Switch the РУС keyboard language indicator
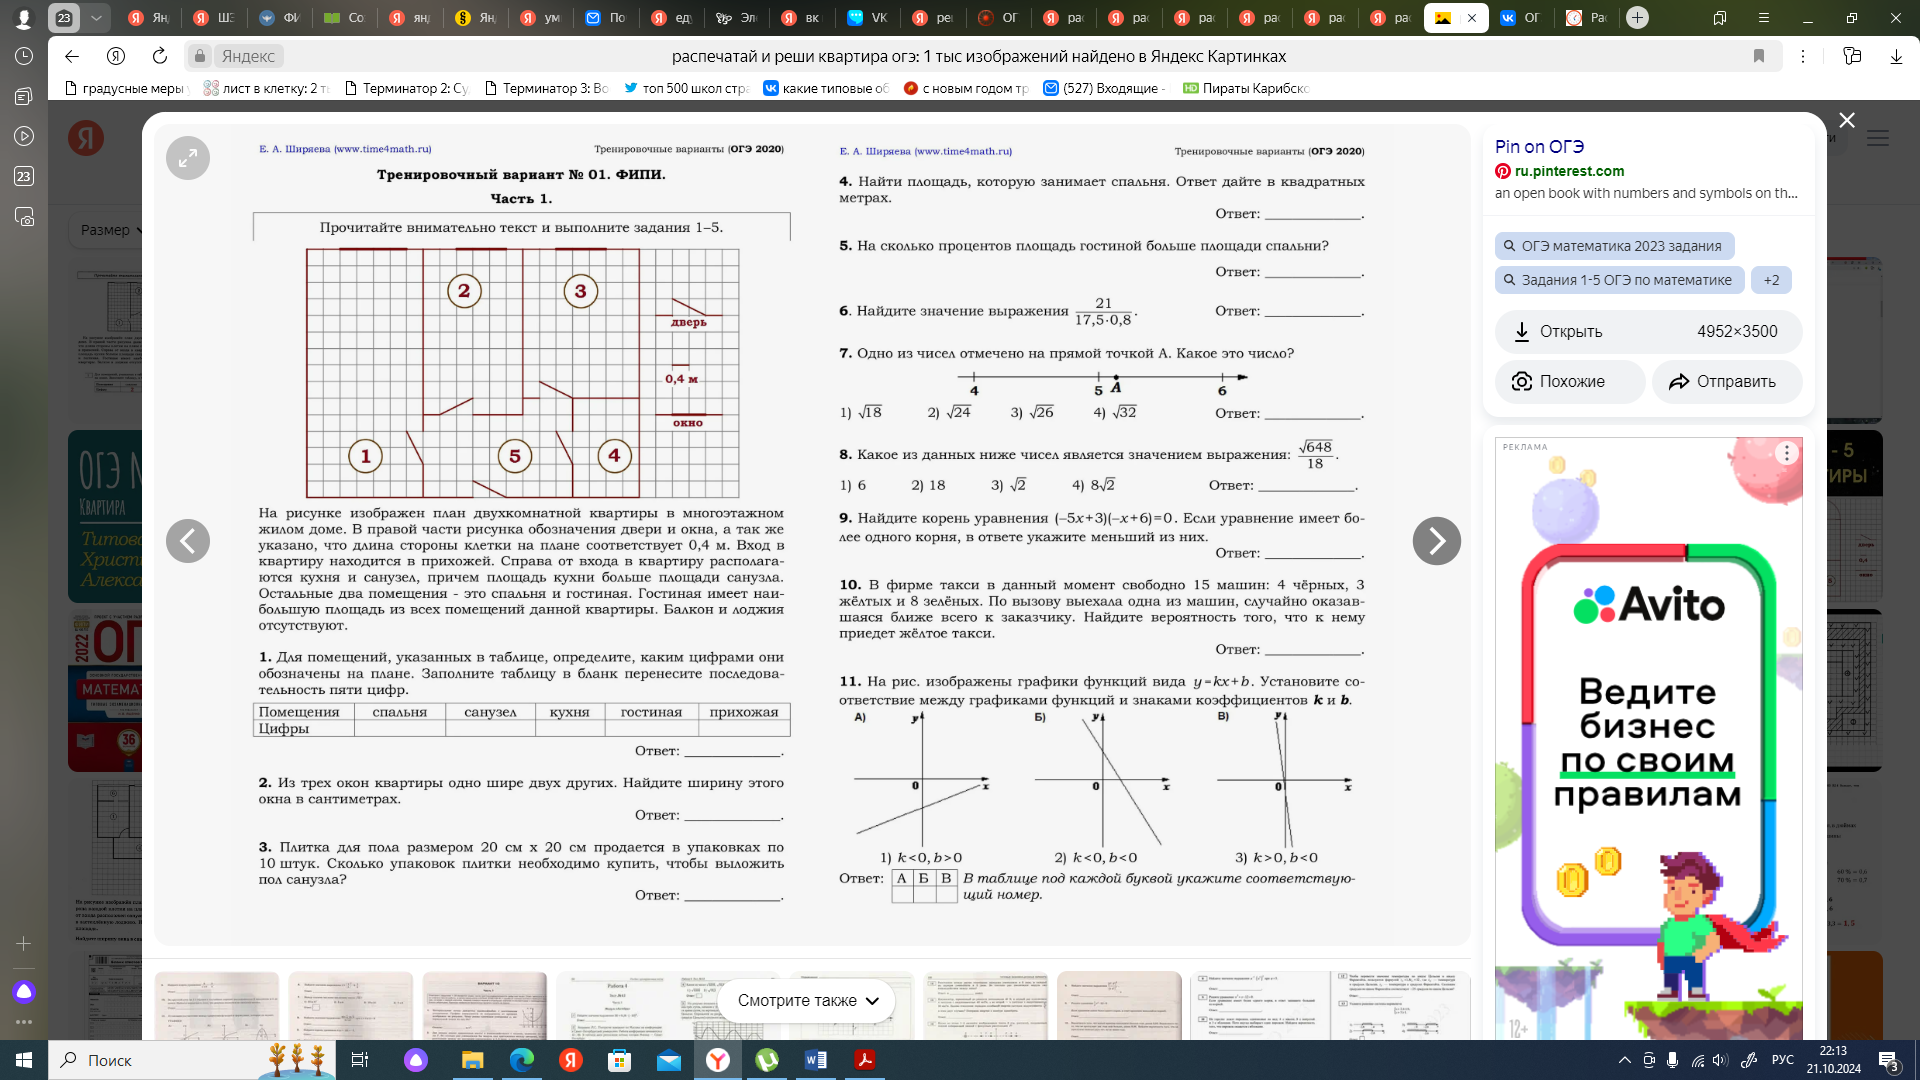The height and width of the screenshot is (1080, 1920). click(x=1783, y=1060)
